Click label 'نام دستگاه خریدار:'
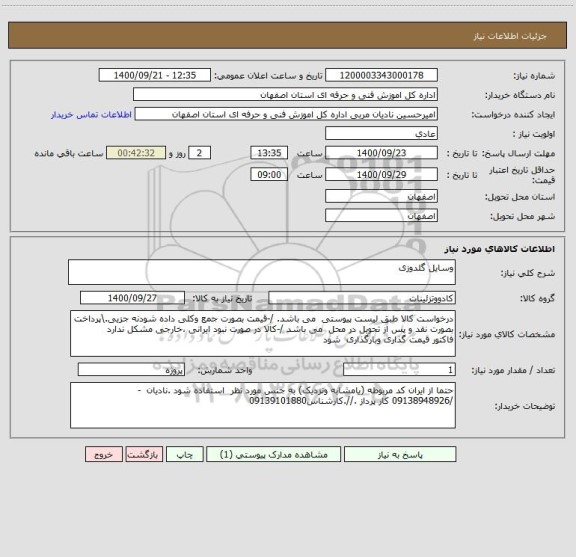576x557 pixels. coord(520,96)
